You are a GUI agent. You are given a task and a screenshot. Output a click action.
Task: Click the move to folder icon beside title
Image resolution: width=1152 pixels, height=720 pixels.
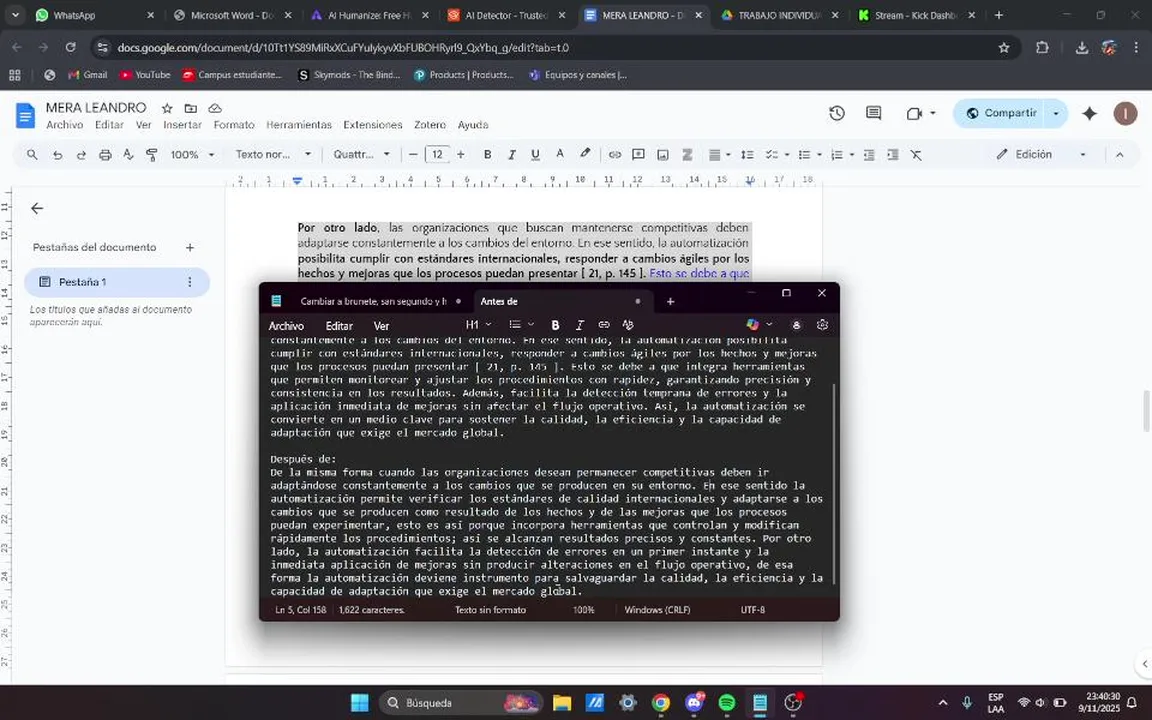click(190, 108)
